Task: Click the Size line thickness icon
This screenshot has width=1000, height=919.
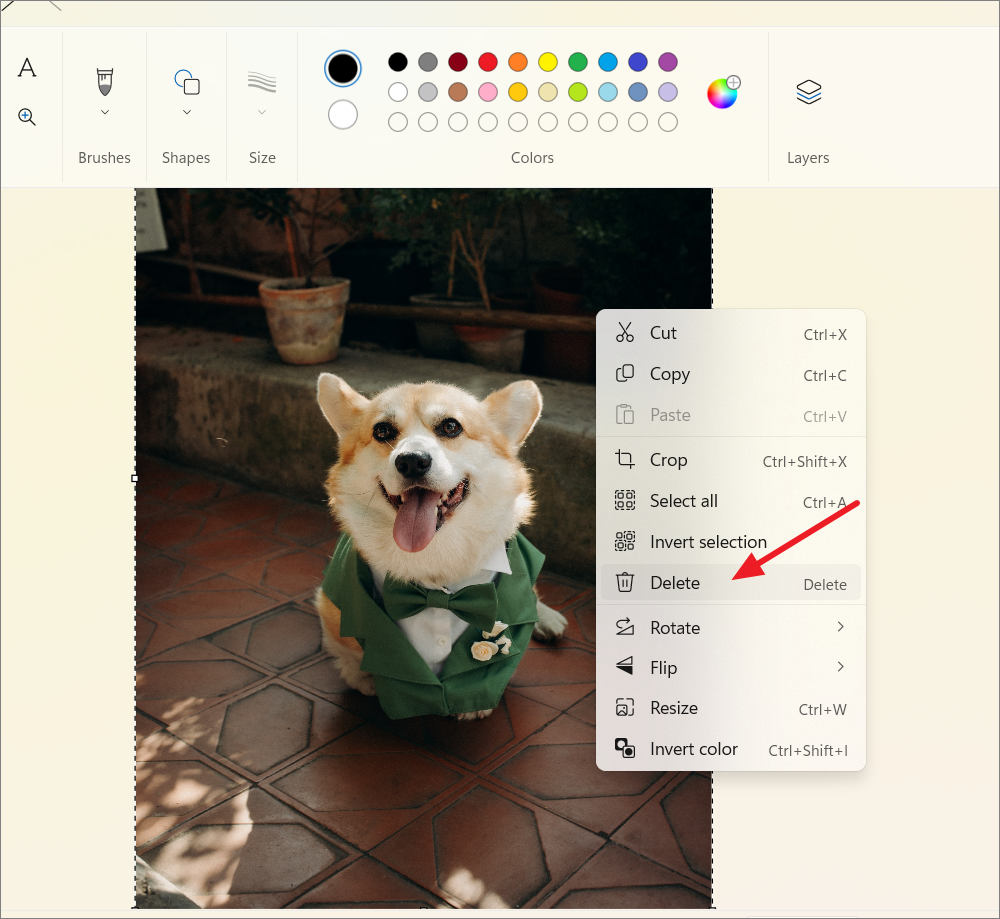Action: click(261, 82)
